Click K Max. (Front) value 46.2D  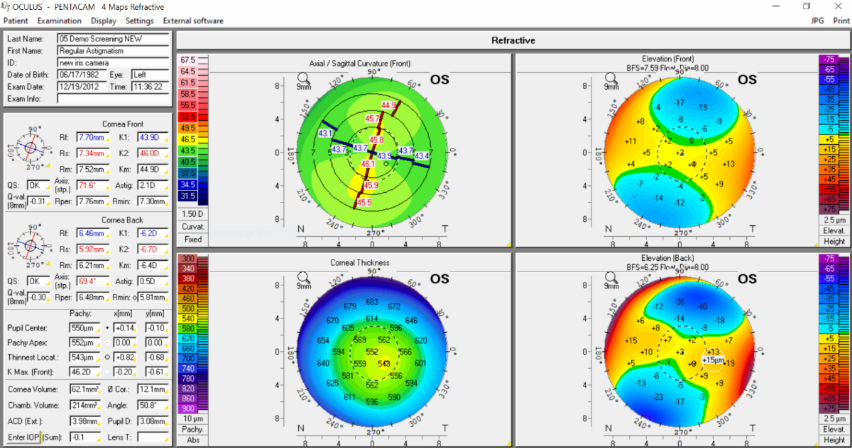pyautogui.click(x=85, y=372)
